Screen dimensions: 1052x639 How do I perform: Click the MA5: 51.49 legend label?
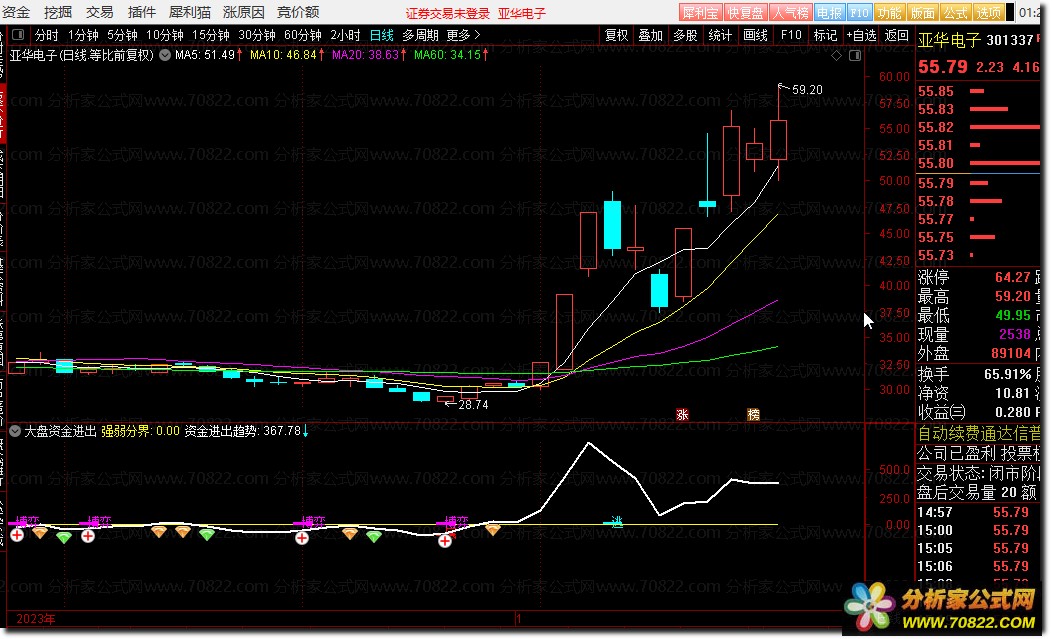pos(208,55)
